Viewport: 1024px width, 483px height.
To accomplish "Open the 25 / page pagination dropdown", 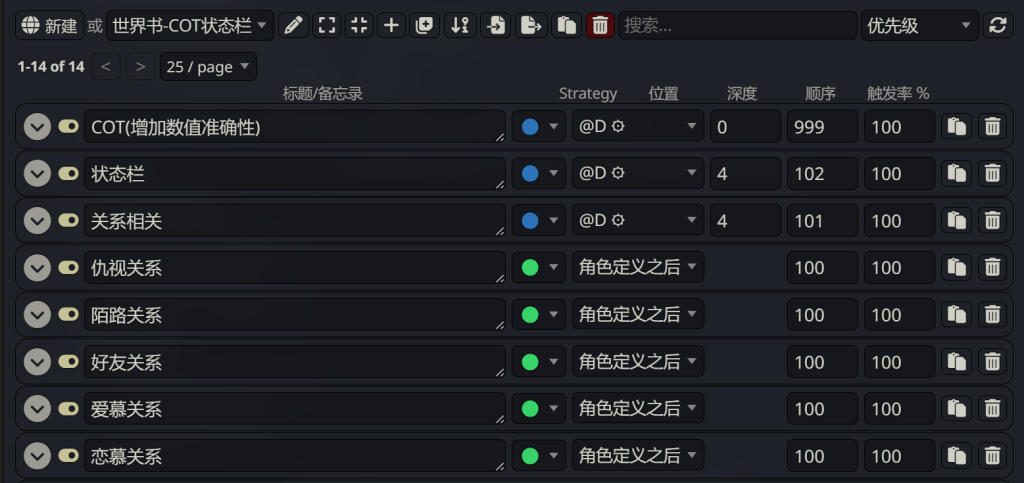I will tap(208, 67).
